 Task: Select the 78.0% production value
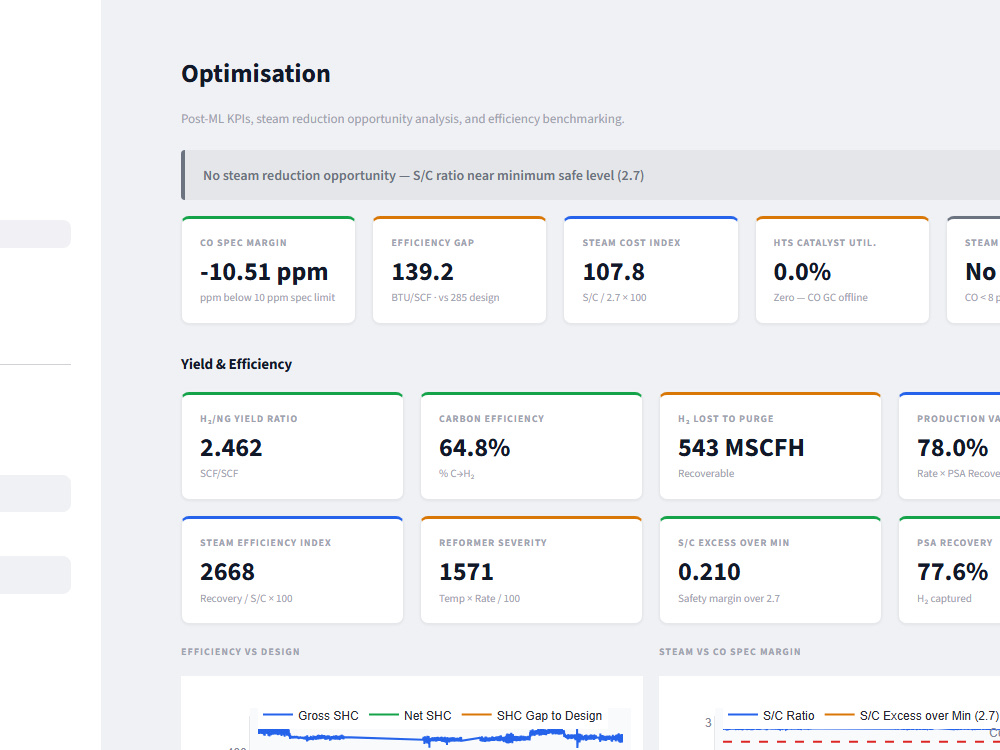pos(953,448)
